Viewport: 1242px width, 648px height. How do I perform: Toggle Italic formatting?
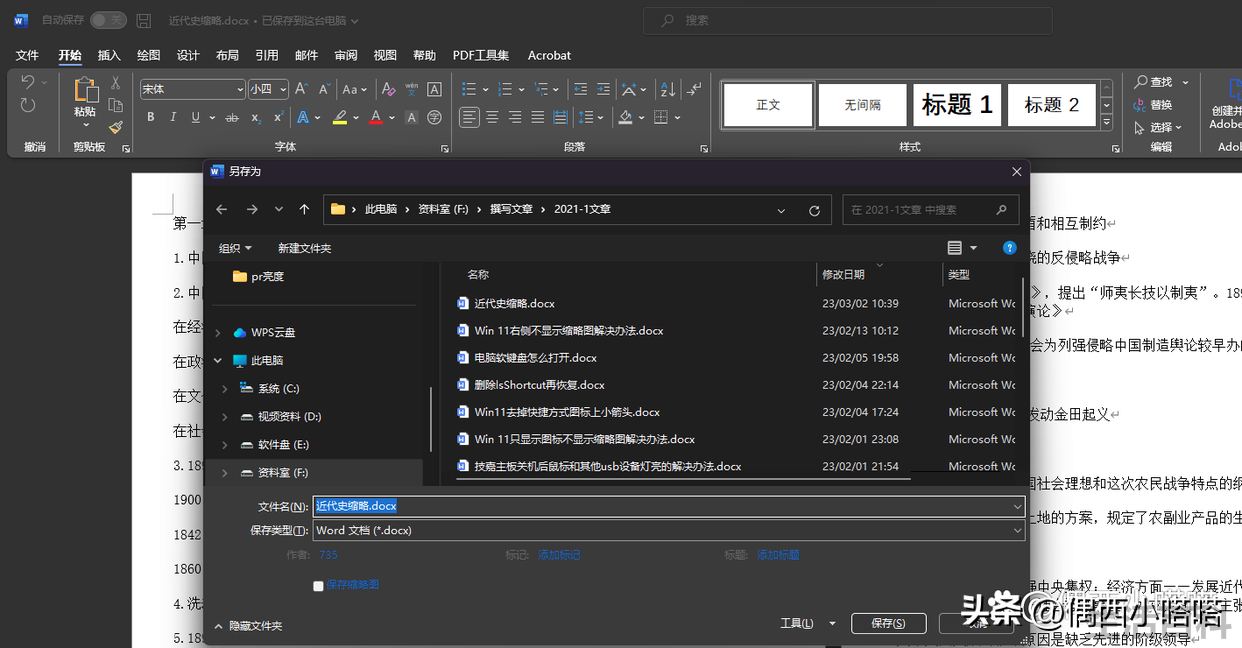(x=173, y=117)
